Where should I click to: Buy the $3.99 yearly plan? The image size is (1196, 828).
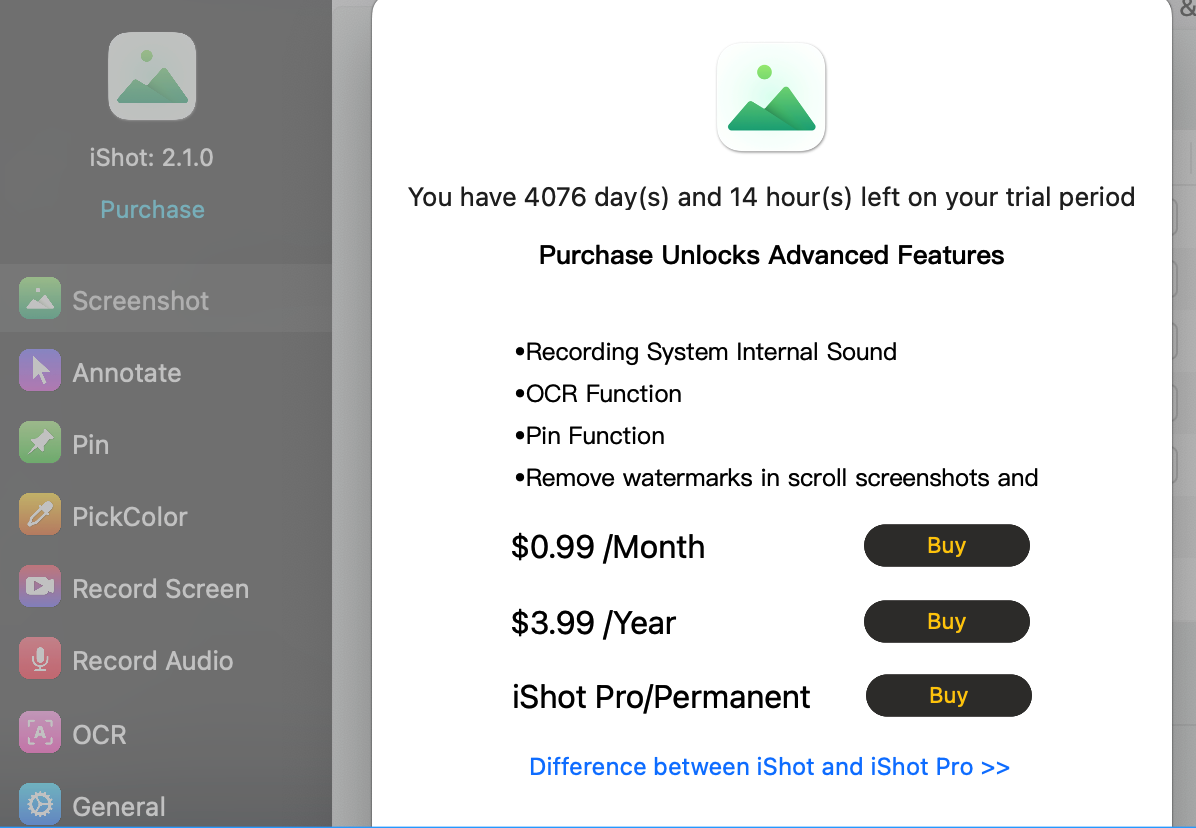(x=946, y=621)
